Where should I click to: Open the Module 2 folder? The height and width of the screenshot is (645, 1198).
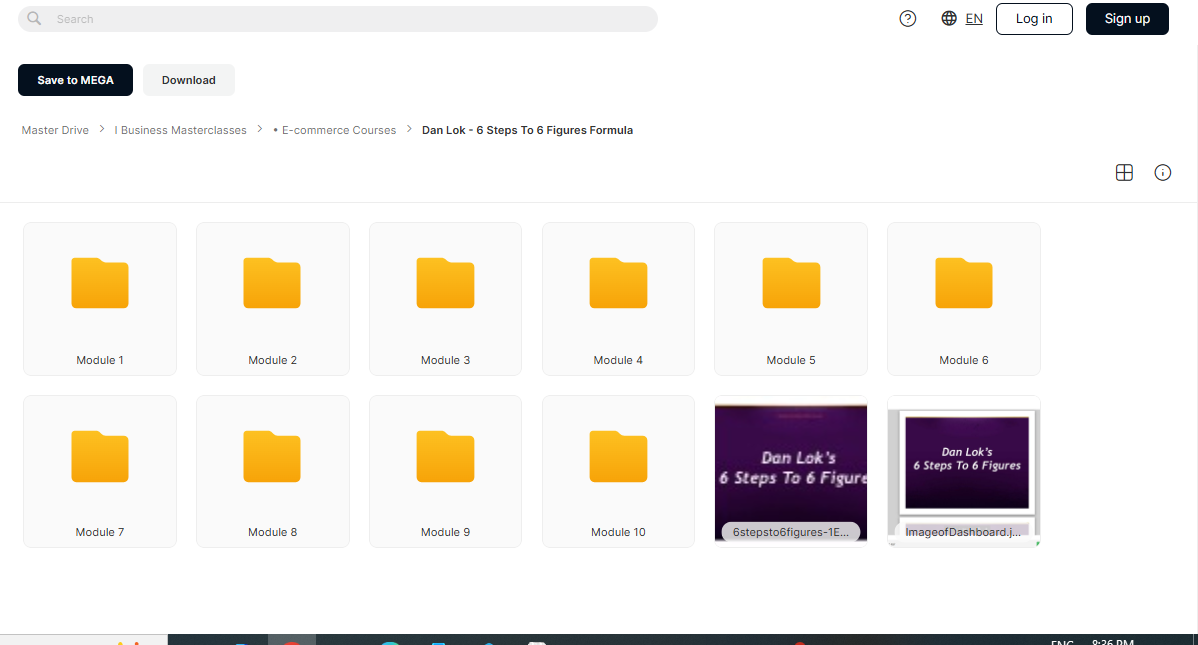273,299
